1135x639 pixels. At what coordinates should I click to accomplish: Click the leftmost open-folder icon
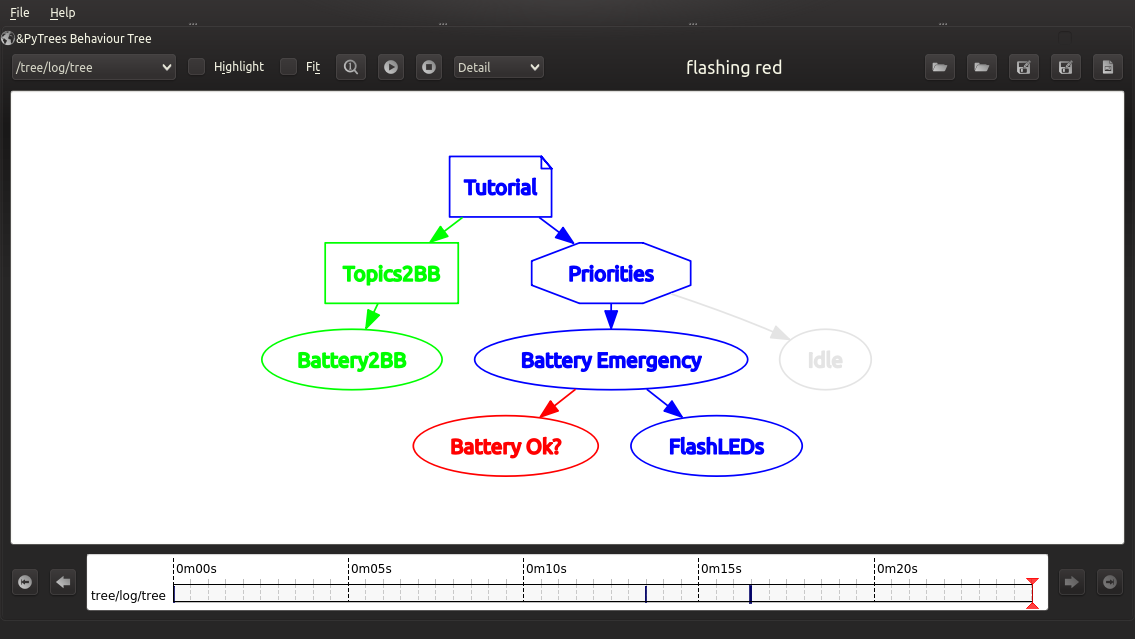[x=939, y=67]
